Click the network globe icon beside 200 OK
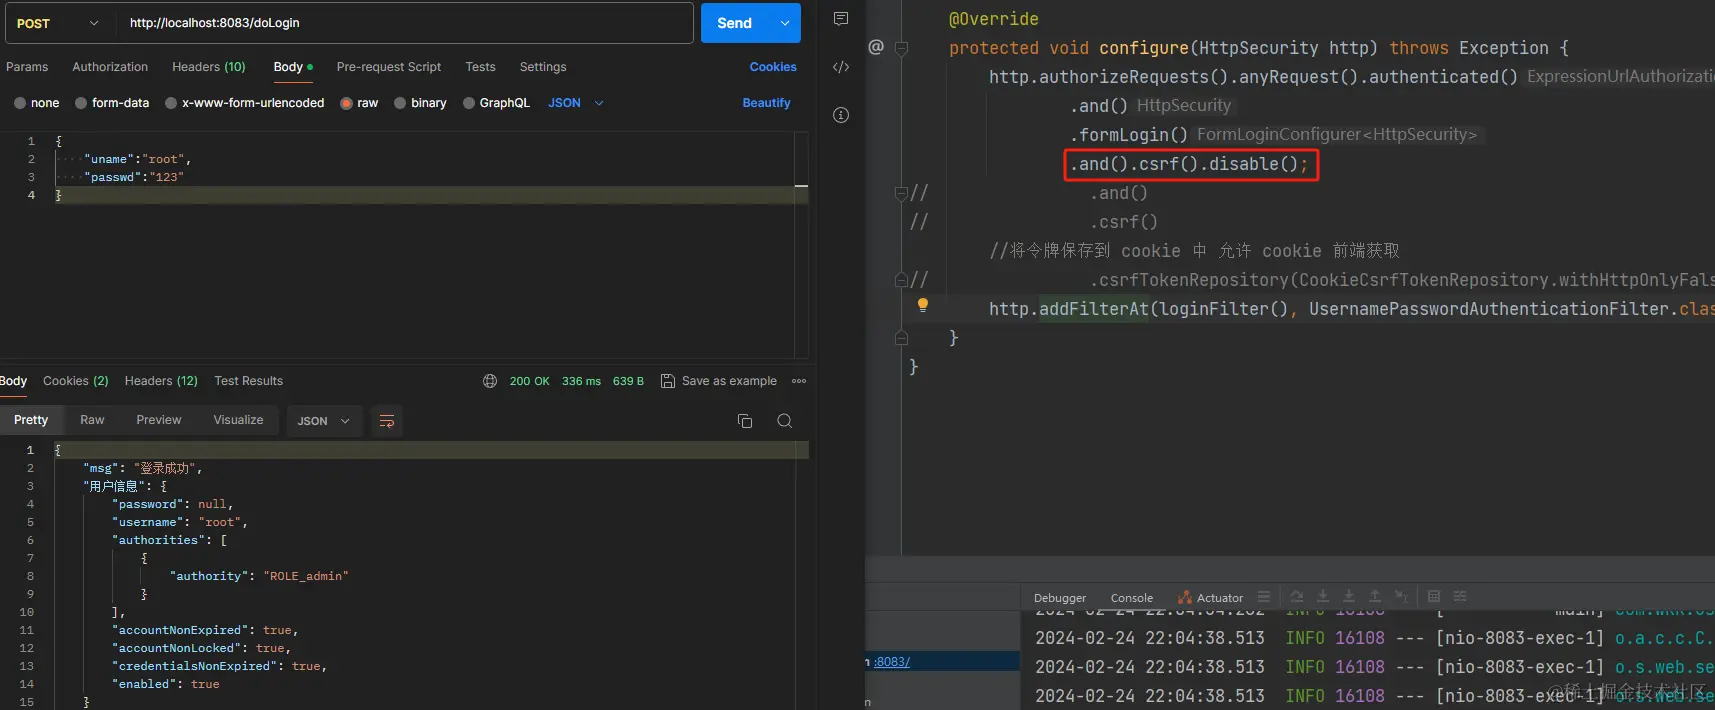 pyautogui.click(x=490, y=381)
